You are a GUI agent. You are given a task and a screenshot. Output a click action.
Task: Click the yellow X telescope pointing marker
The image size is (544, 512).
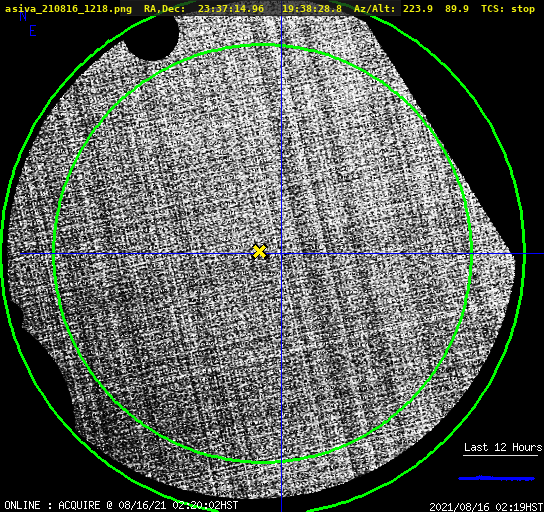tap(259, 252)
